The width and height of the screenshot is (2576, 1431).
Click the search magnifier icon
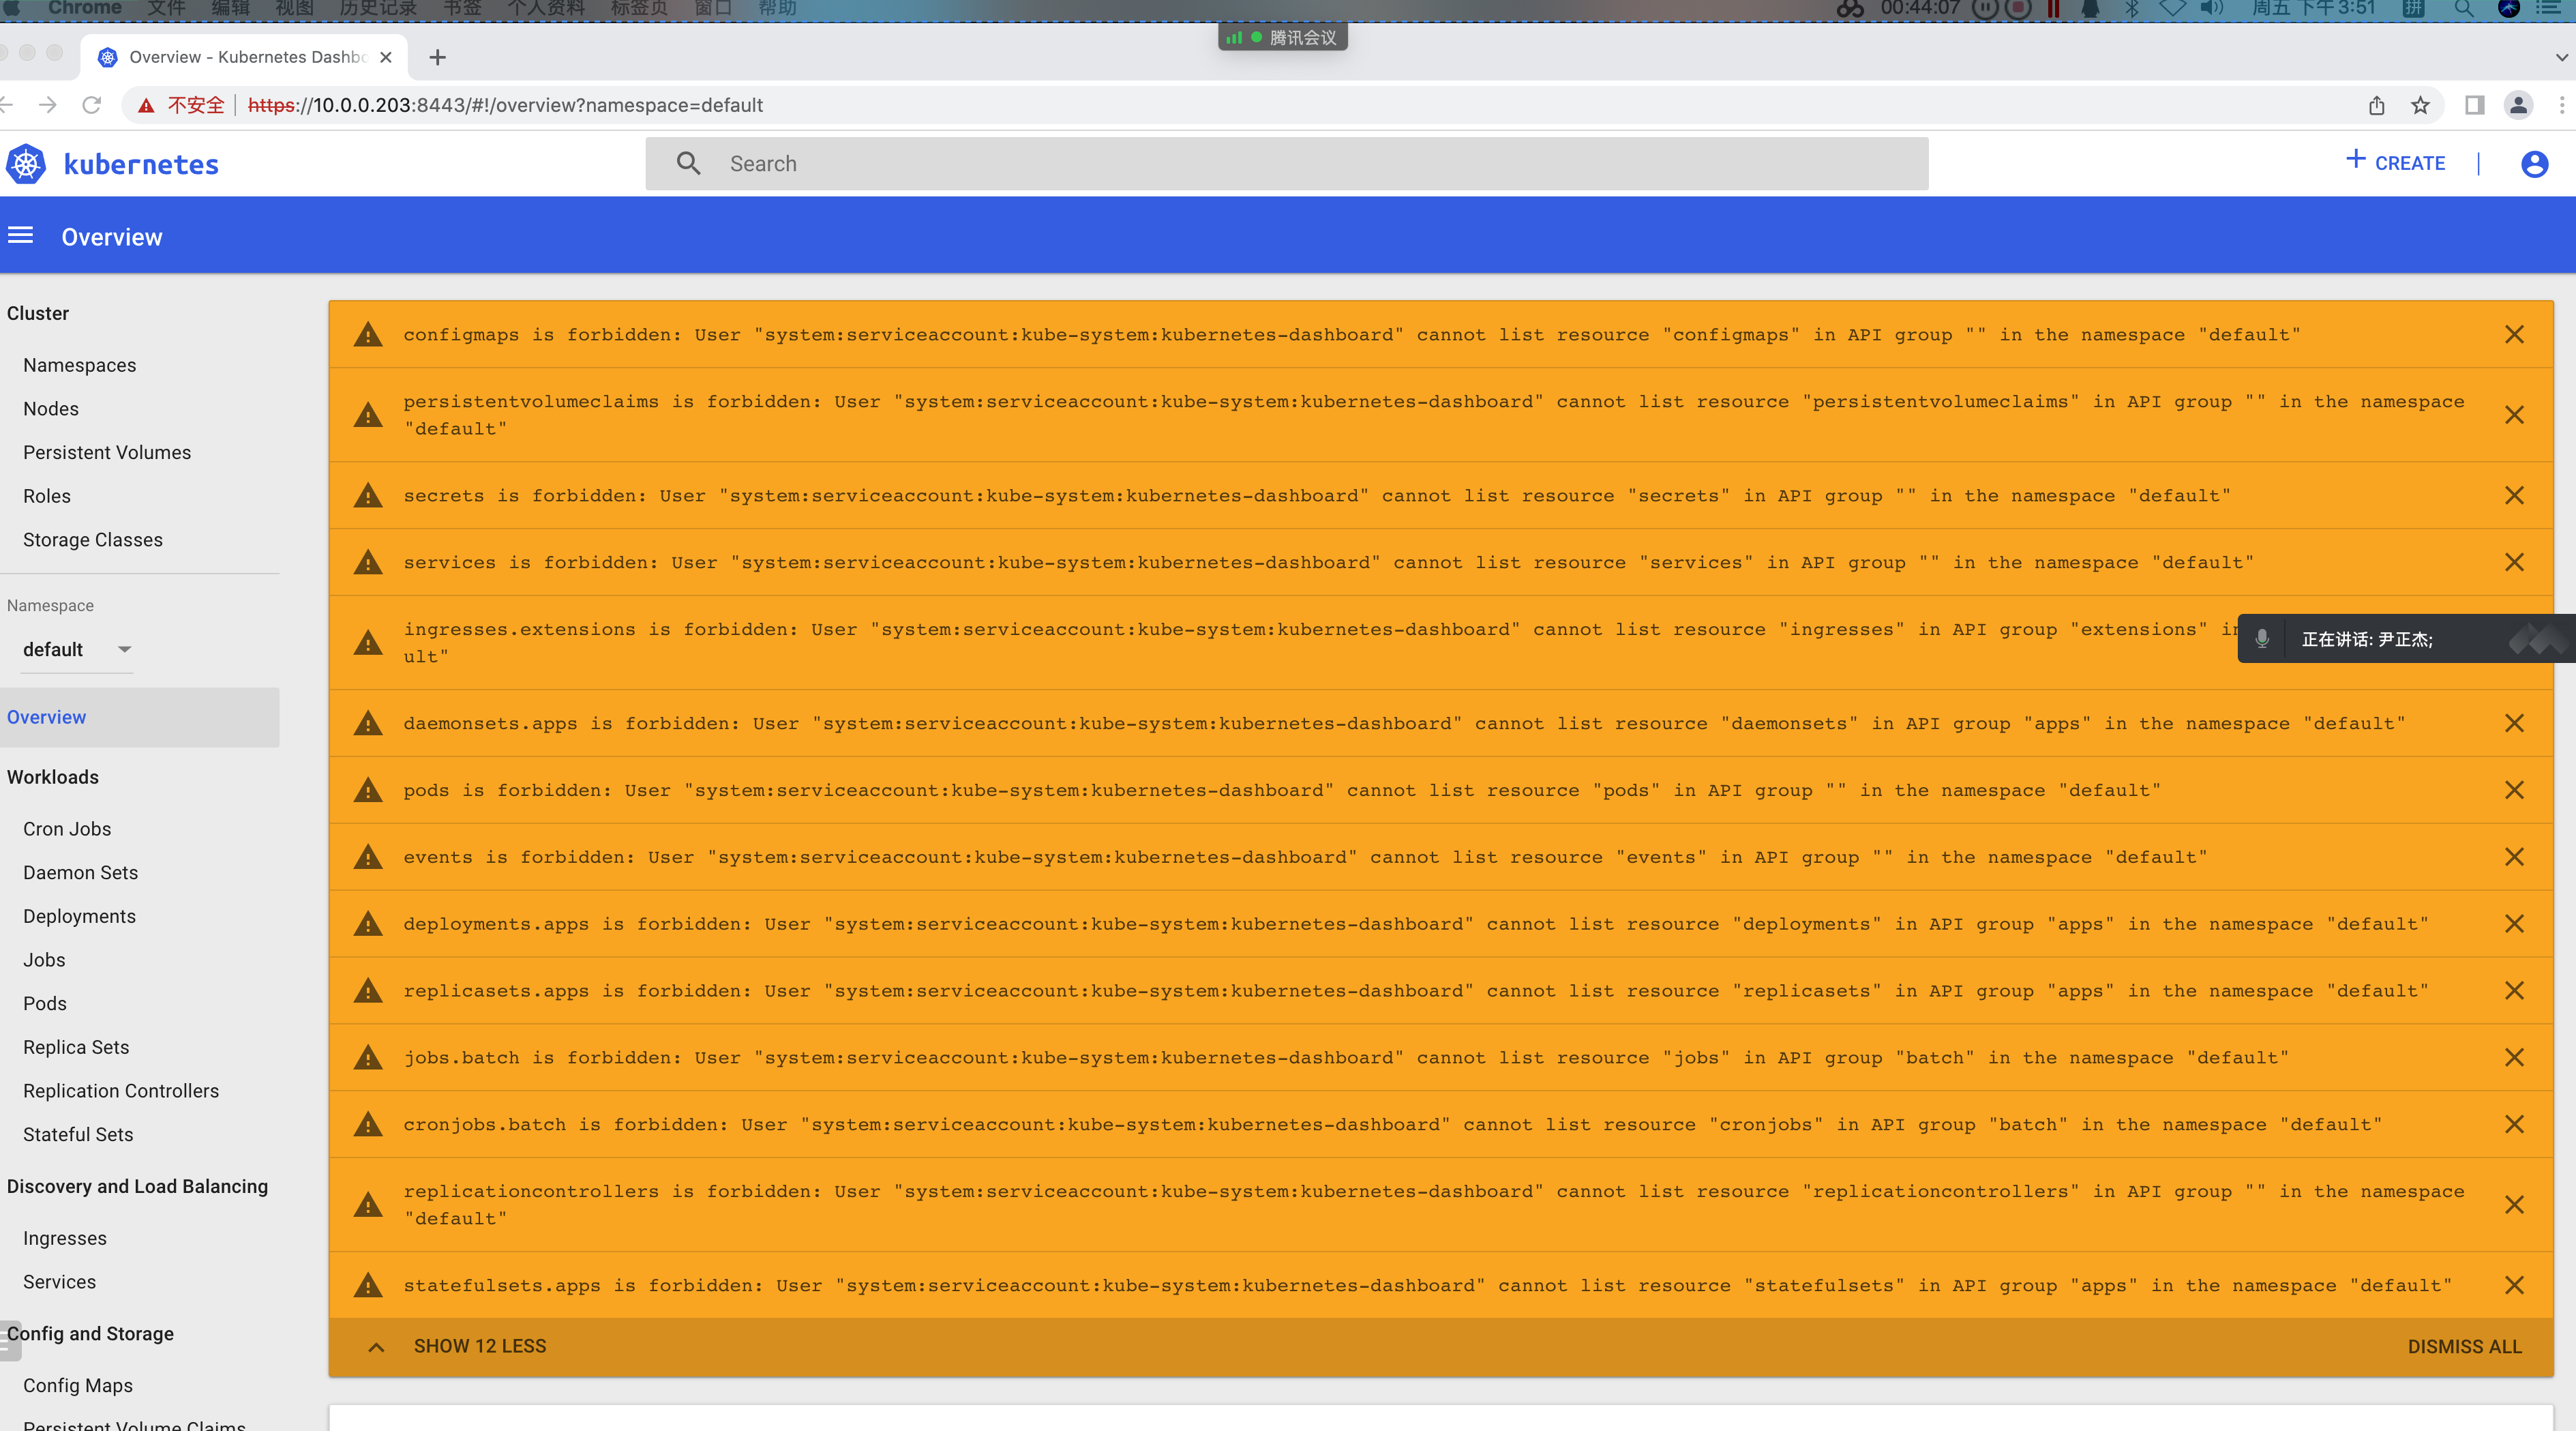pos(688,164)
